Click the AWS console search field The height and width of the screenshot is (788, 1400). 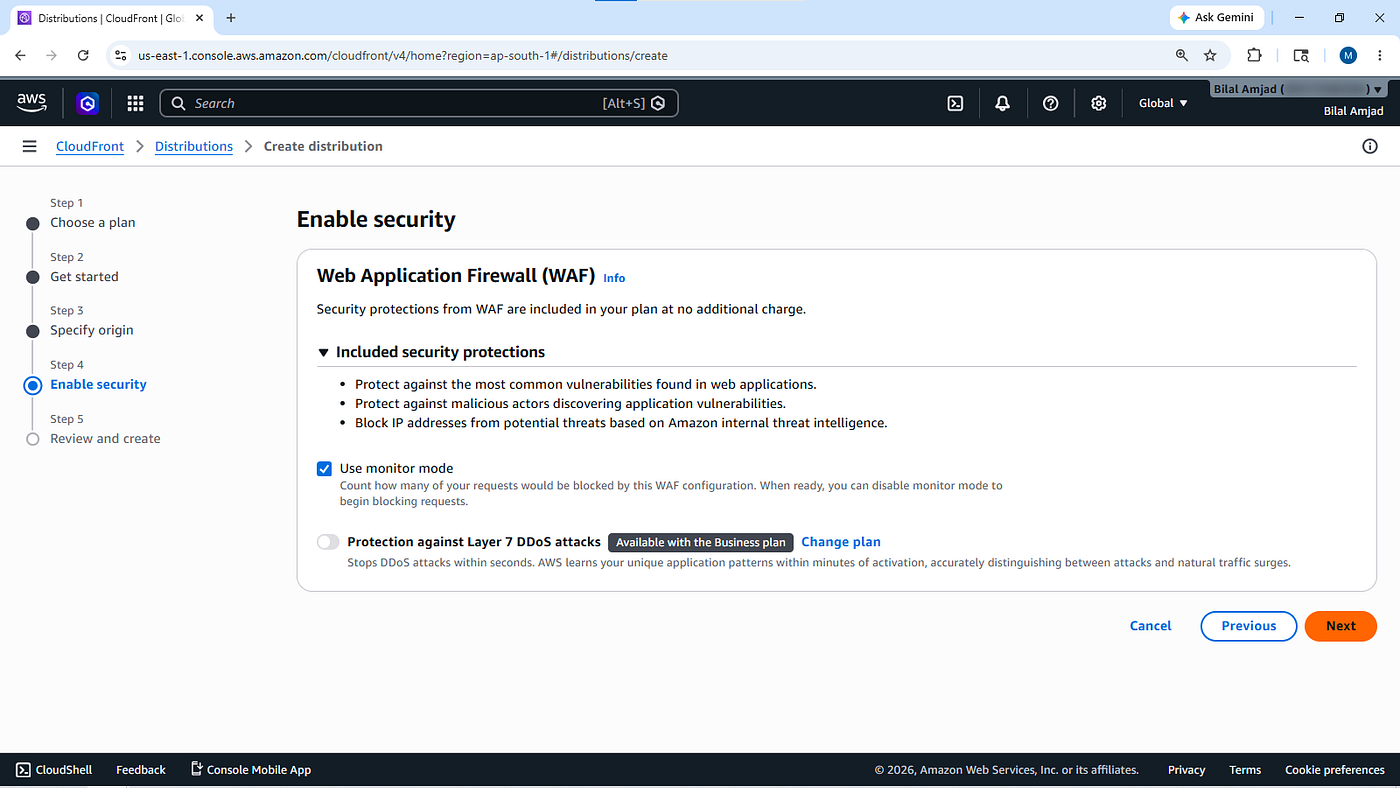[419, 103]
